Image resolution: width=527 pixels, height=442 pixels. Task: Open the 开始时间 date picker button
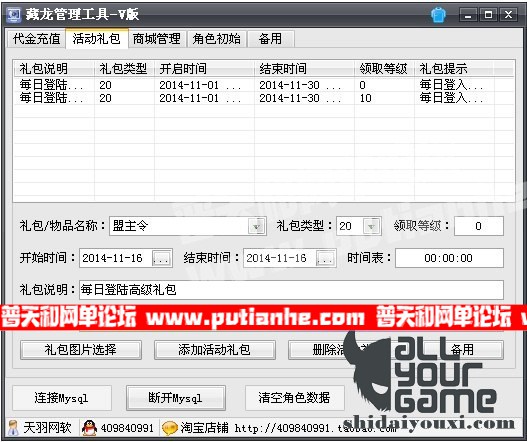point(161,258)
